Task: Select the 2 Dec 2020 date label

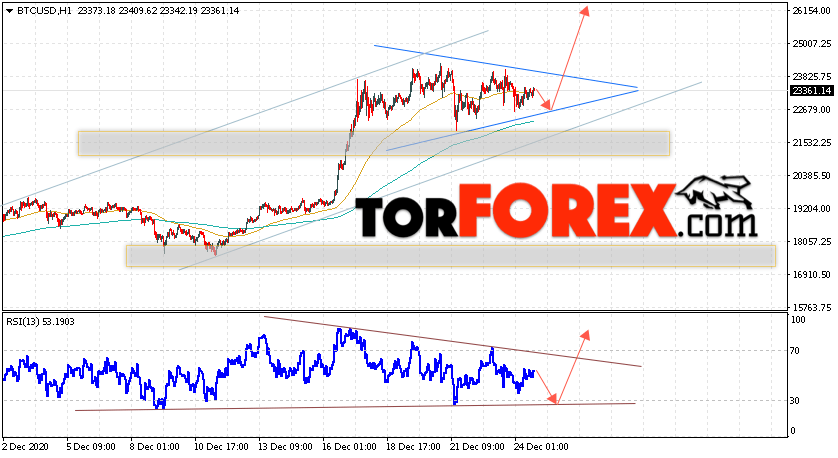Action: pos(26,446)
